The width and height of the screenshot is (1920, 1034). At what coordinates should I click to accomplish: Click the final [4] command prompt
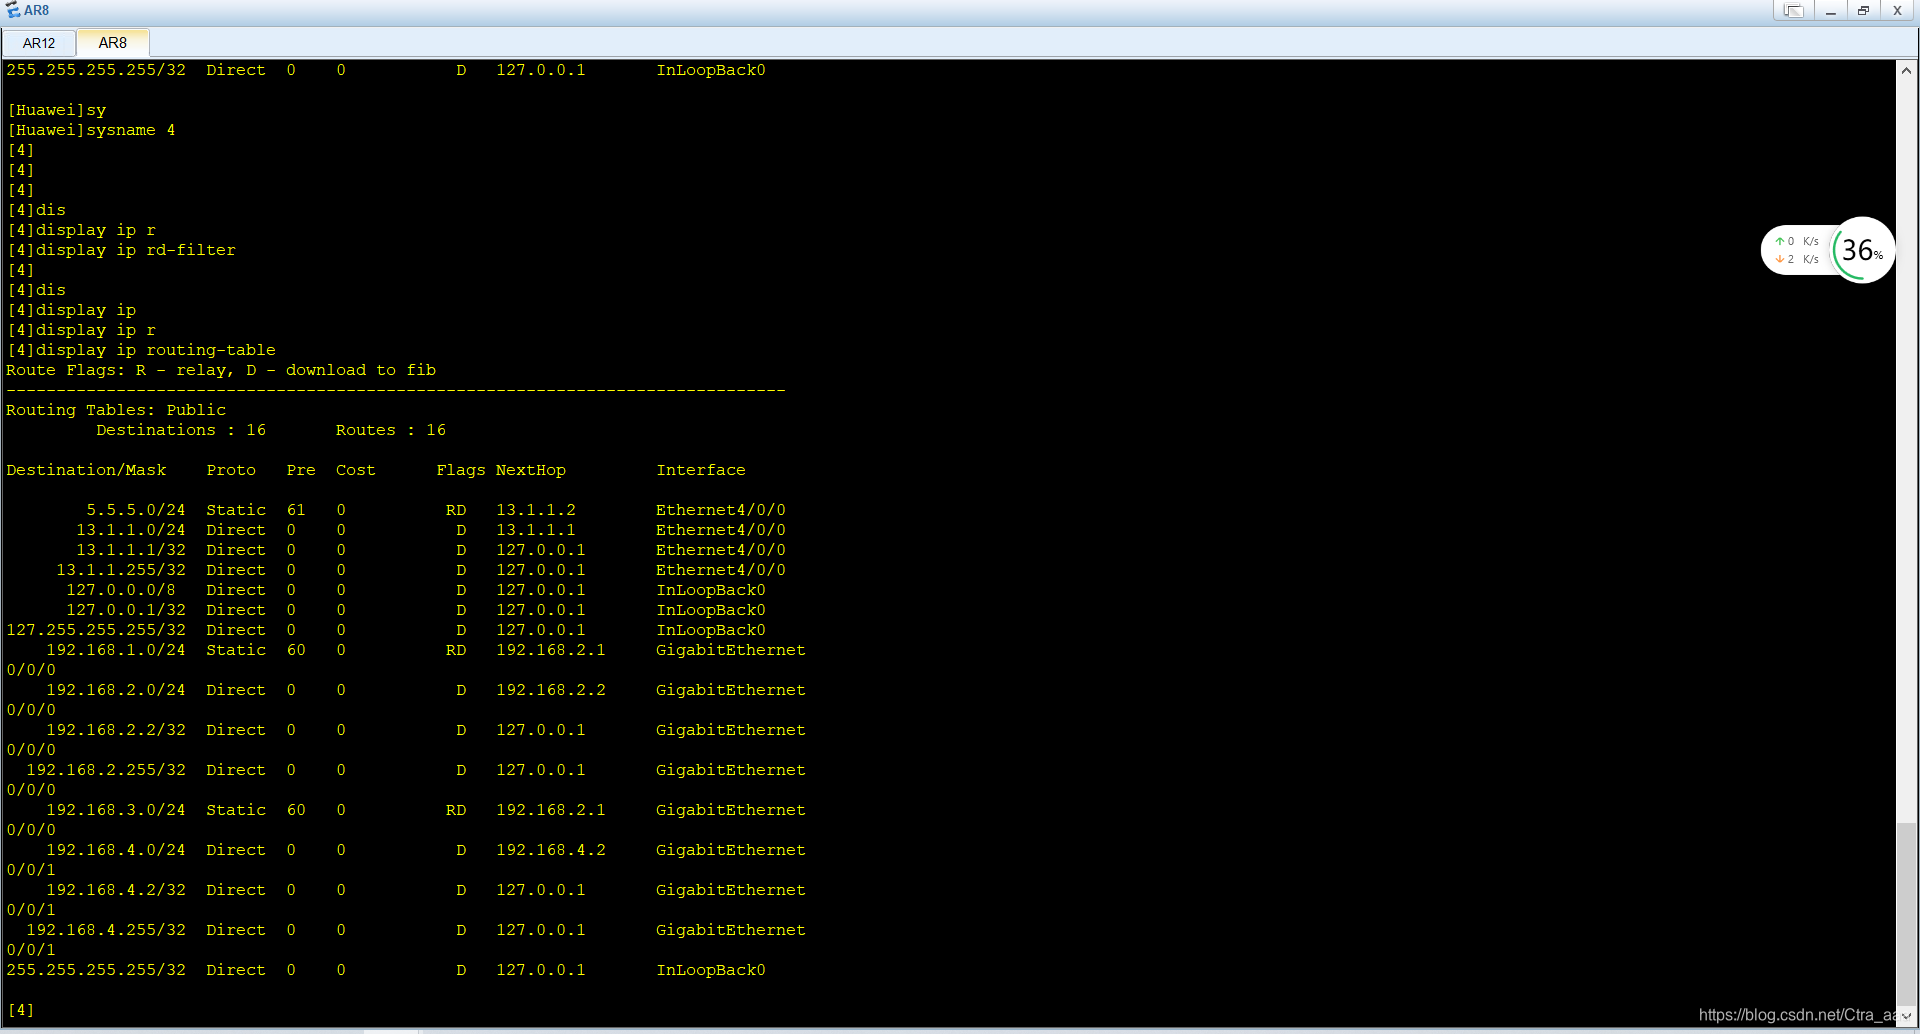point(21,1010)
